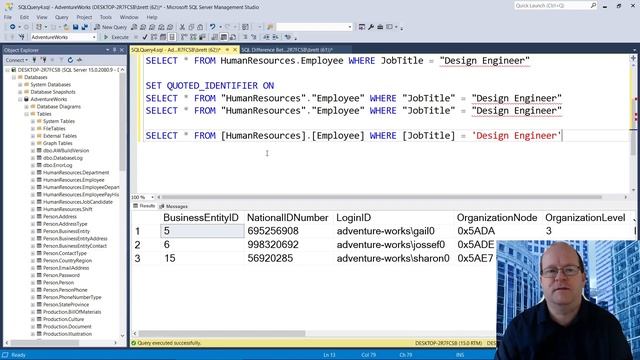The height and width of the screenshot is (360, 640).
Task: Comment out the selected lines icon
Action: coord(245,37)
